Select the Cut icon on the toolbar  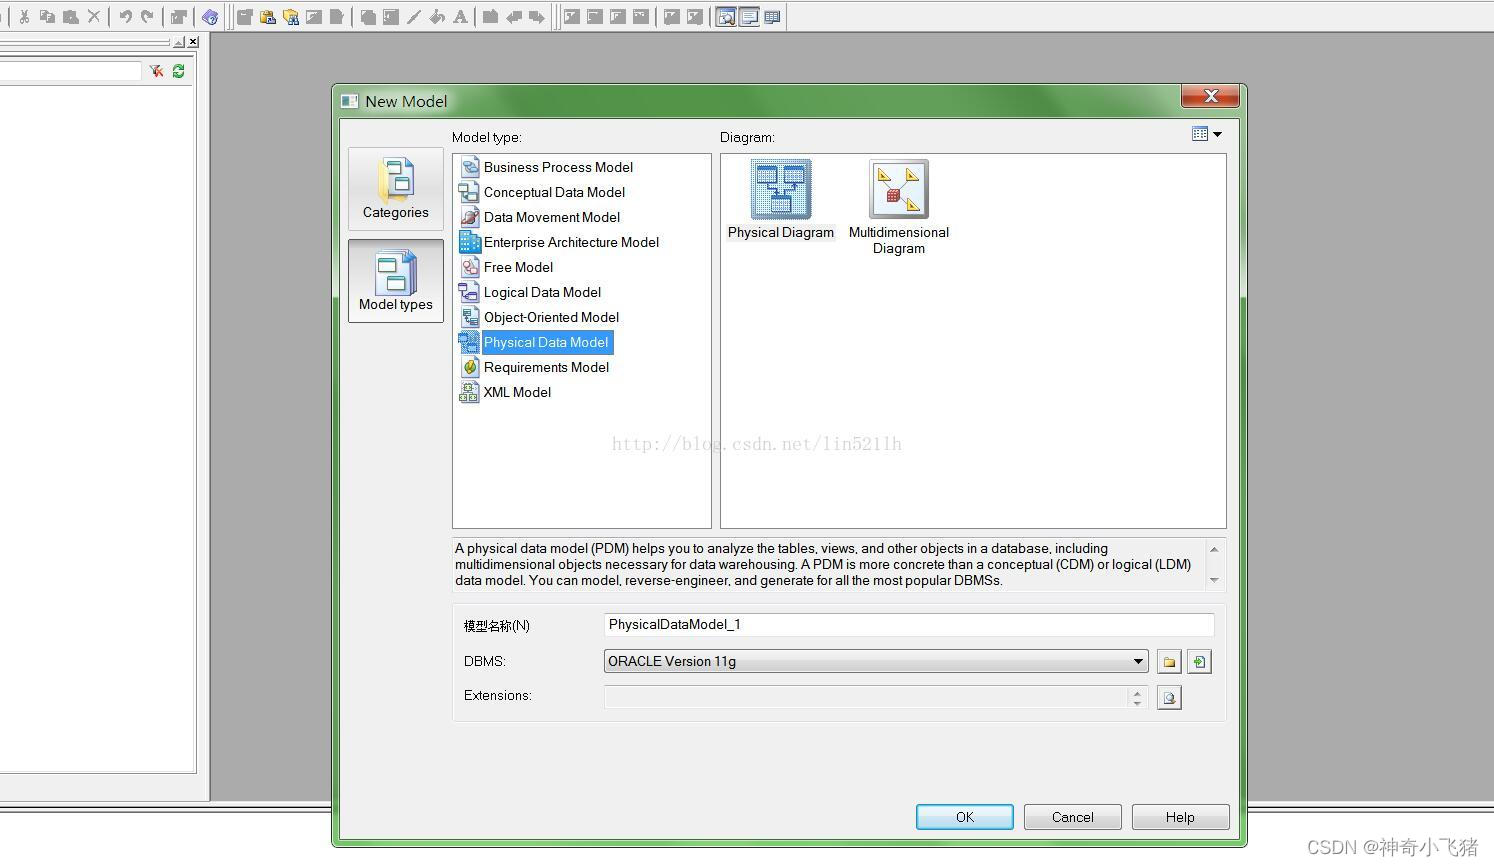point(24,17)
